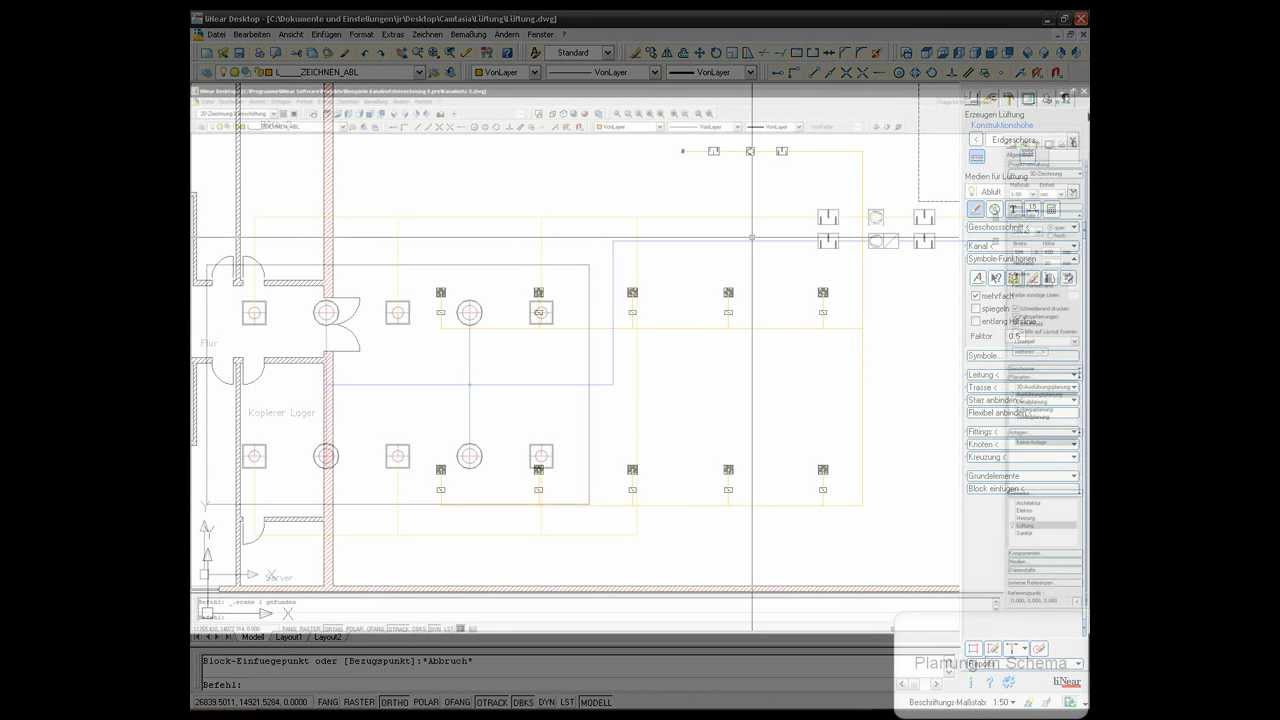Click the info i icon in liNear panel
The image size is (1280, 720).
coord(970,682)
